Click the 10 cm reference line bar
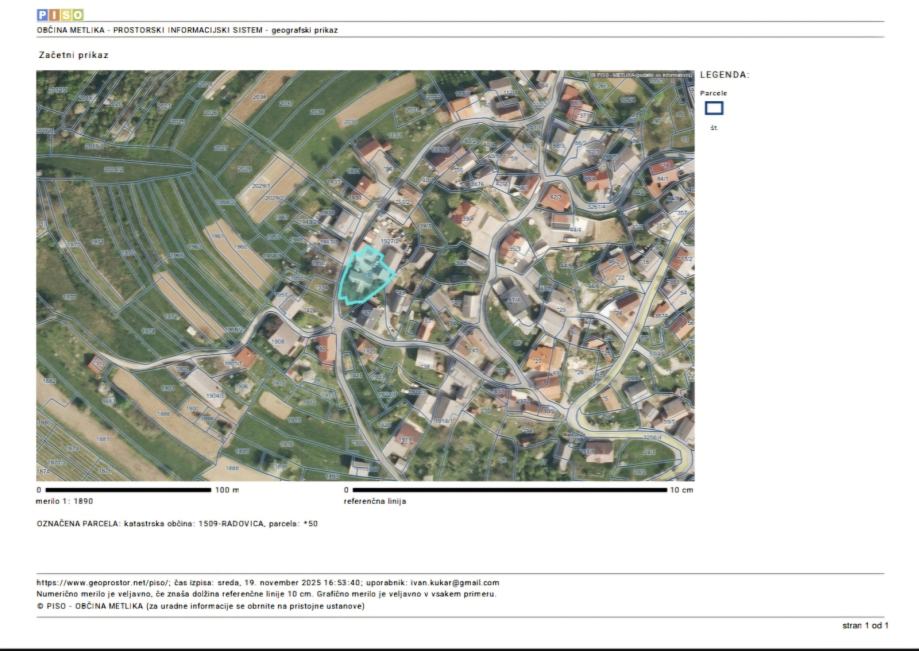 [506, 490]
